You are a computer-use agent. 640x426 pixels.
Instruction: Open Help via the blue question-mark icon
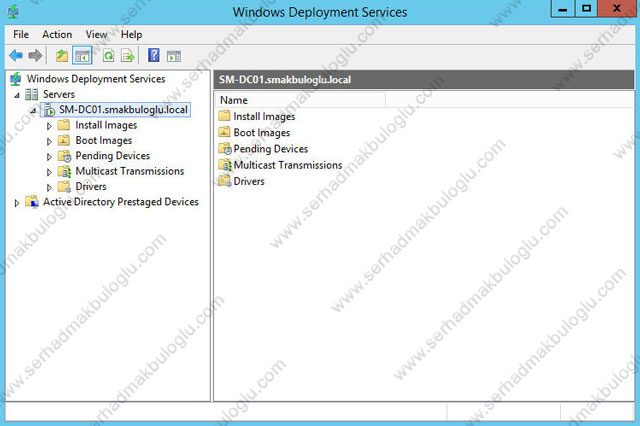(153, 55)
